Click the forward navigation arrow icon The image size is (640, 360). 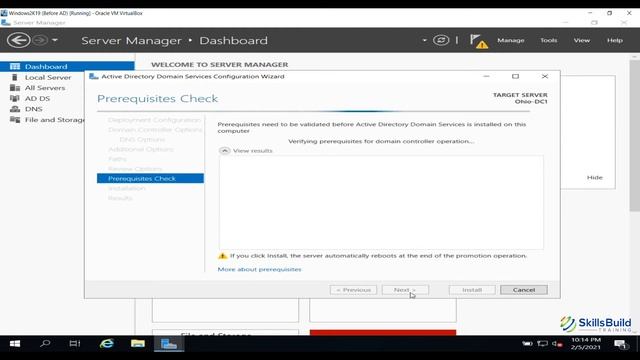click(x=40, y=40)
